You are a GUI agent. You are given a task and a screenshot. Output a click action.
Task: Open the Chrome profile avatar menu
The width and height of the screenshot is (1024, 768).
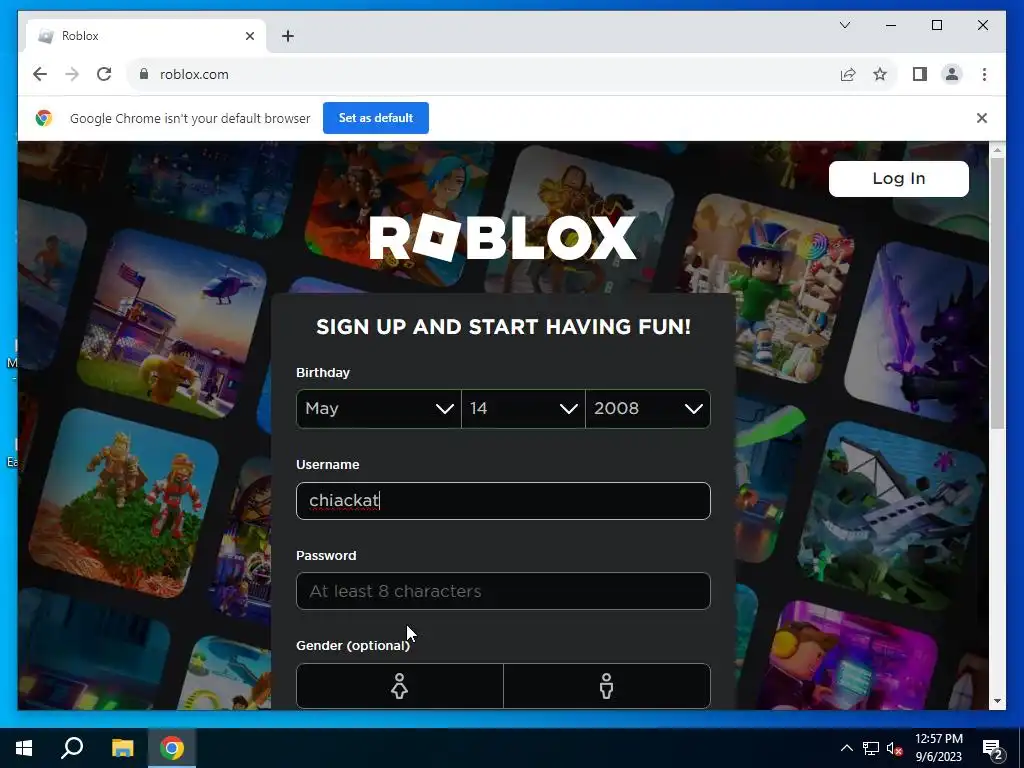952,74
